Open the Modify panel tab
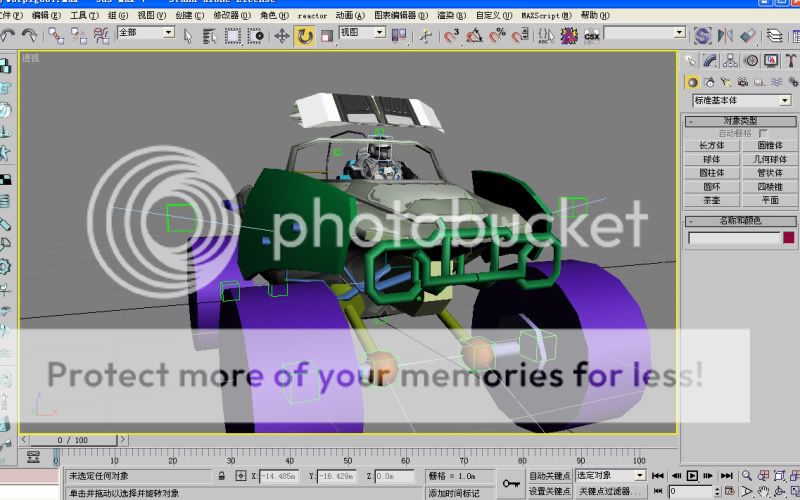Screen dimensions: 800x500 point(708,60)
